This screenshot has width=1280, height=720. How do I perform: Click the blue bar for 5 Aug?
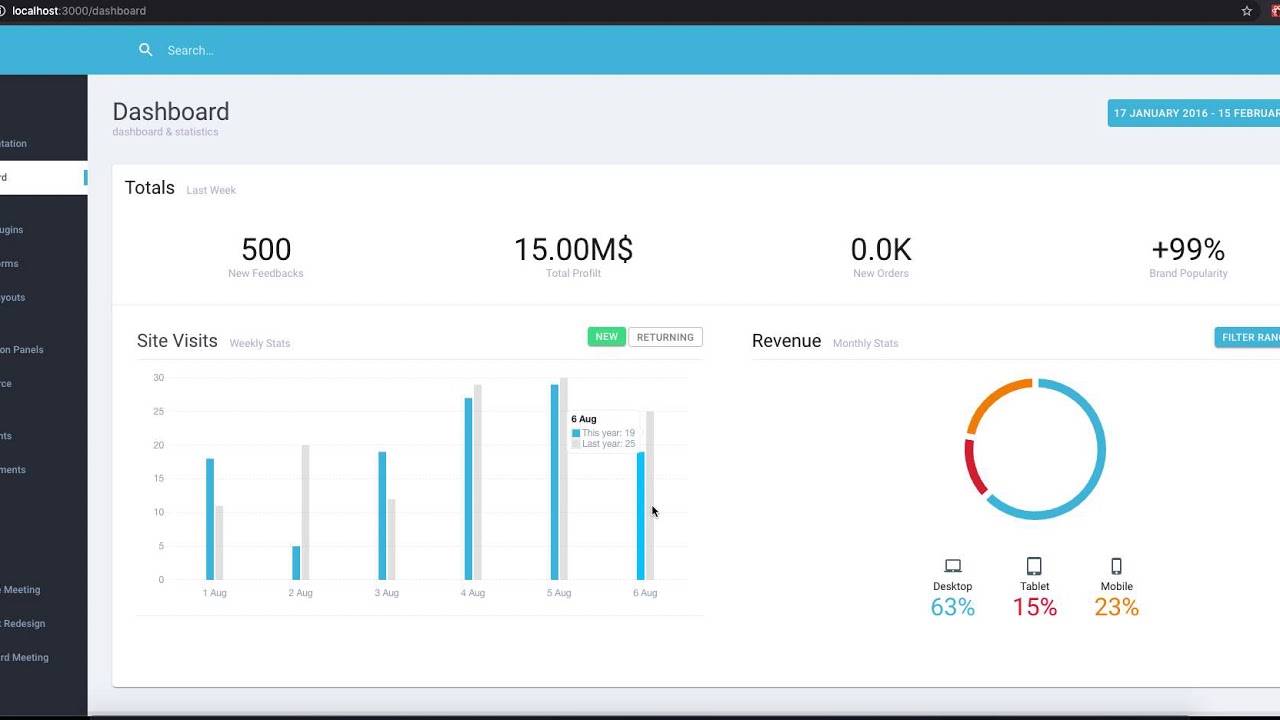point(554,482)
